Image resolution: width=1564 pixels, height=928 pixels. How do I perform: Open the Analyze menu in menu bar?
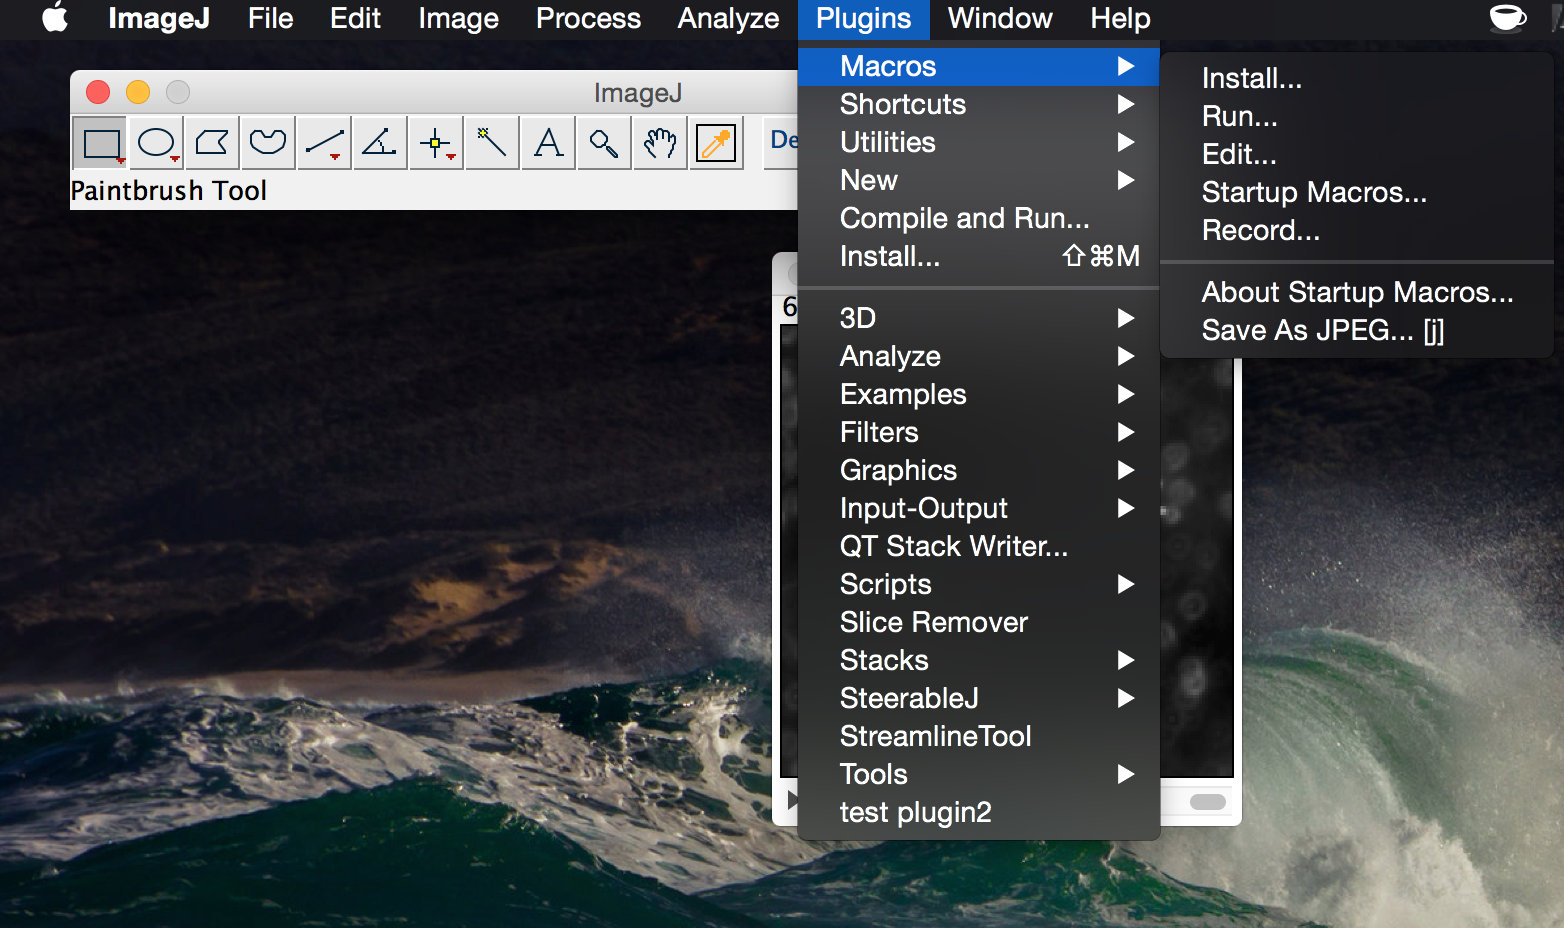[728, 18]
